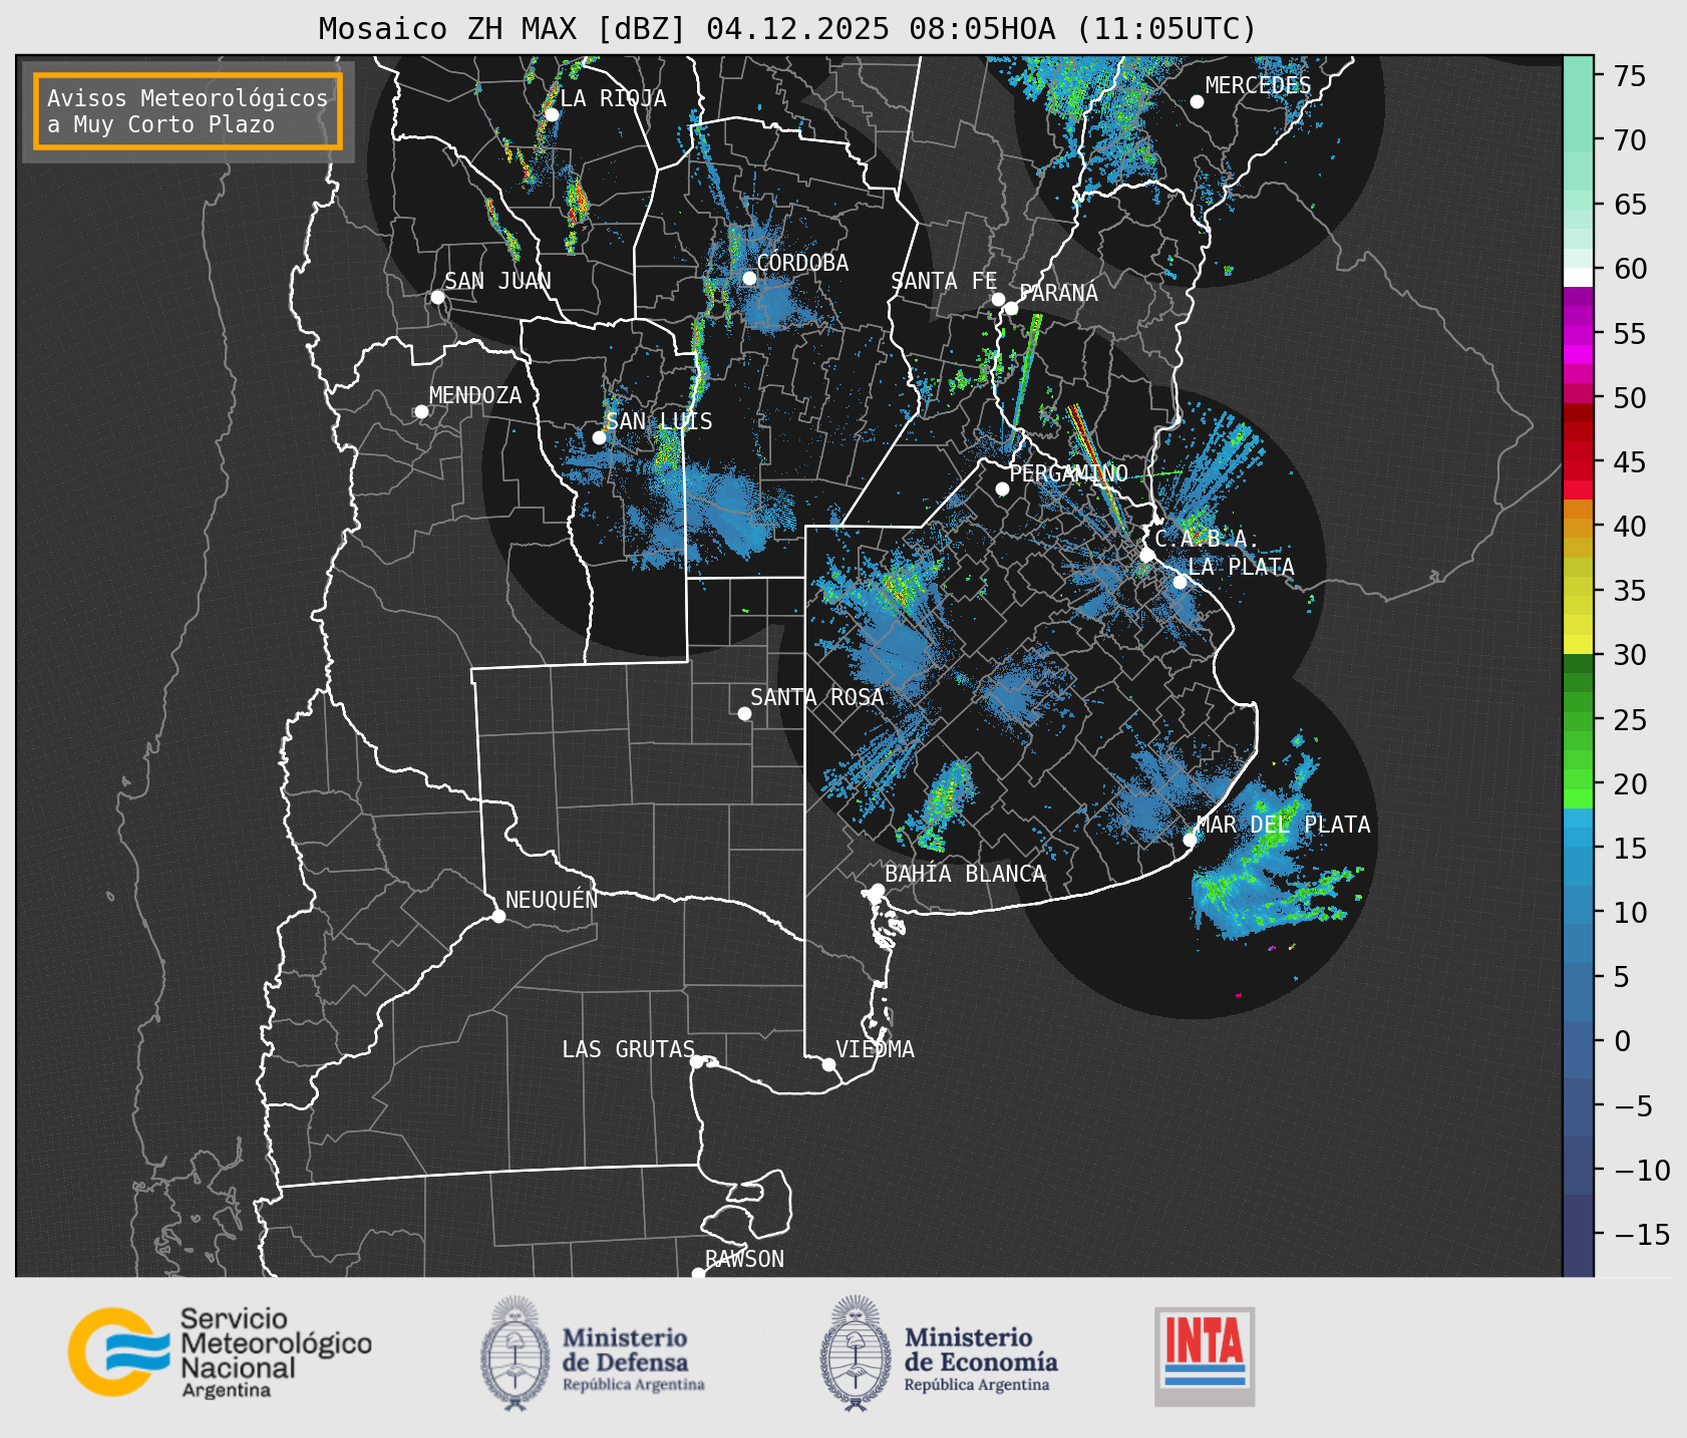
Task: Click the Paraná city marker dot
Action: tap(1011, 308)
